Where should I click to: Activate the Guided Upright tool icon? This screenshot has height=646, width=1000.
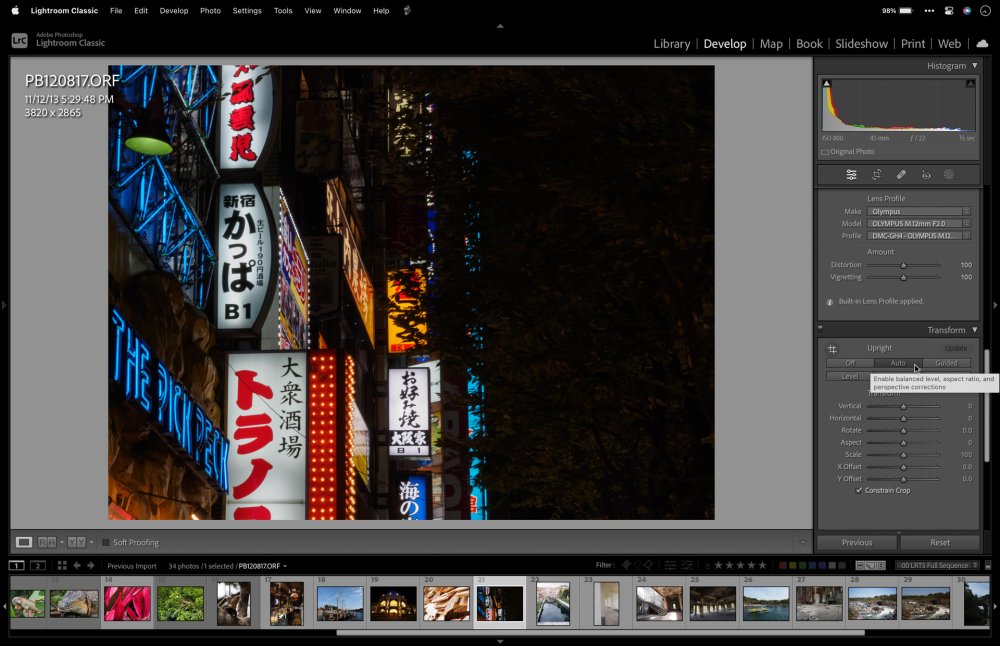point(832,349)
